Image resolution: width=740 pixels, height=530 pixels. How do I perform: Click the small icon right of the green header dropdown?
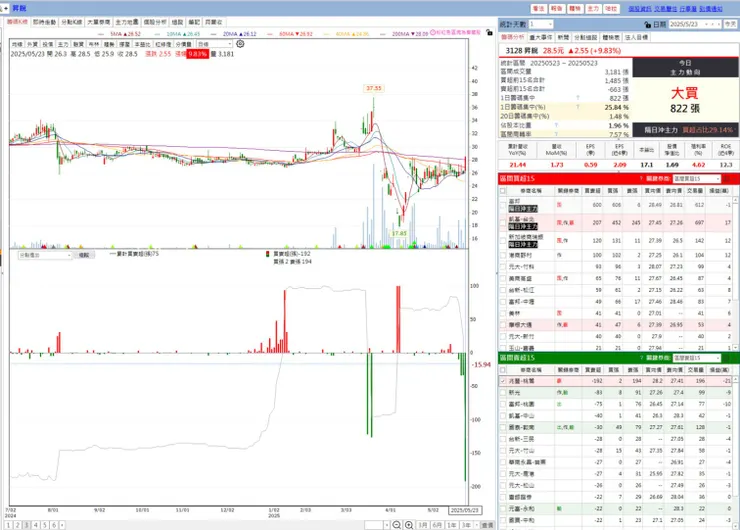tap(727, 358)
